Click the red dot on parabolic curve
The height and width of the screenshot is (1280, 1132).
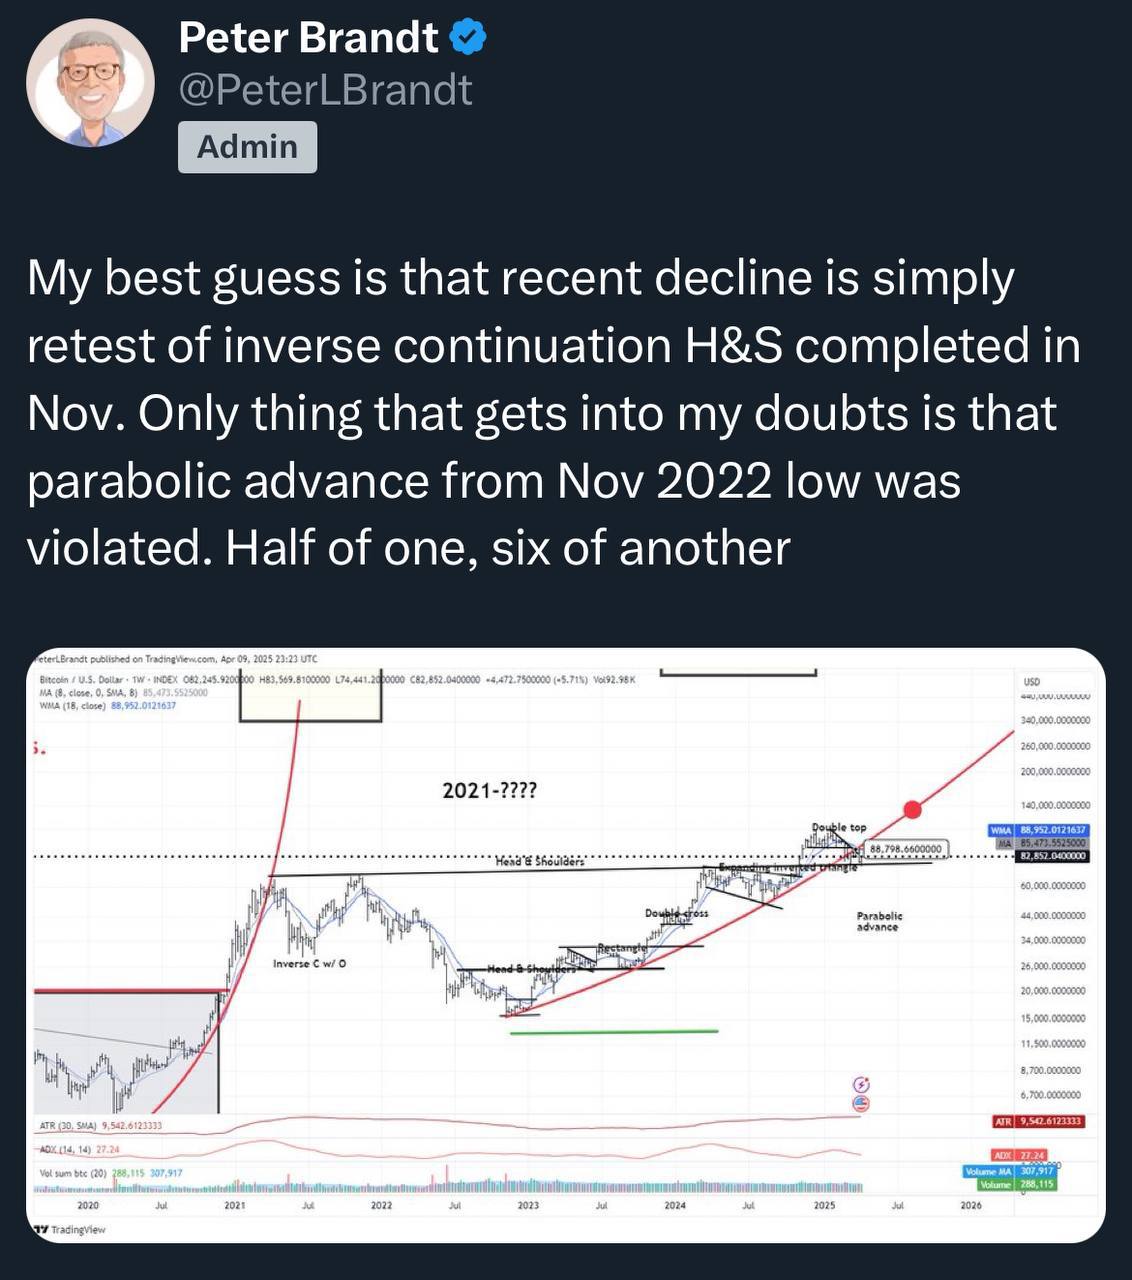tap(912, 808)
